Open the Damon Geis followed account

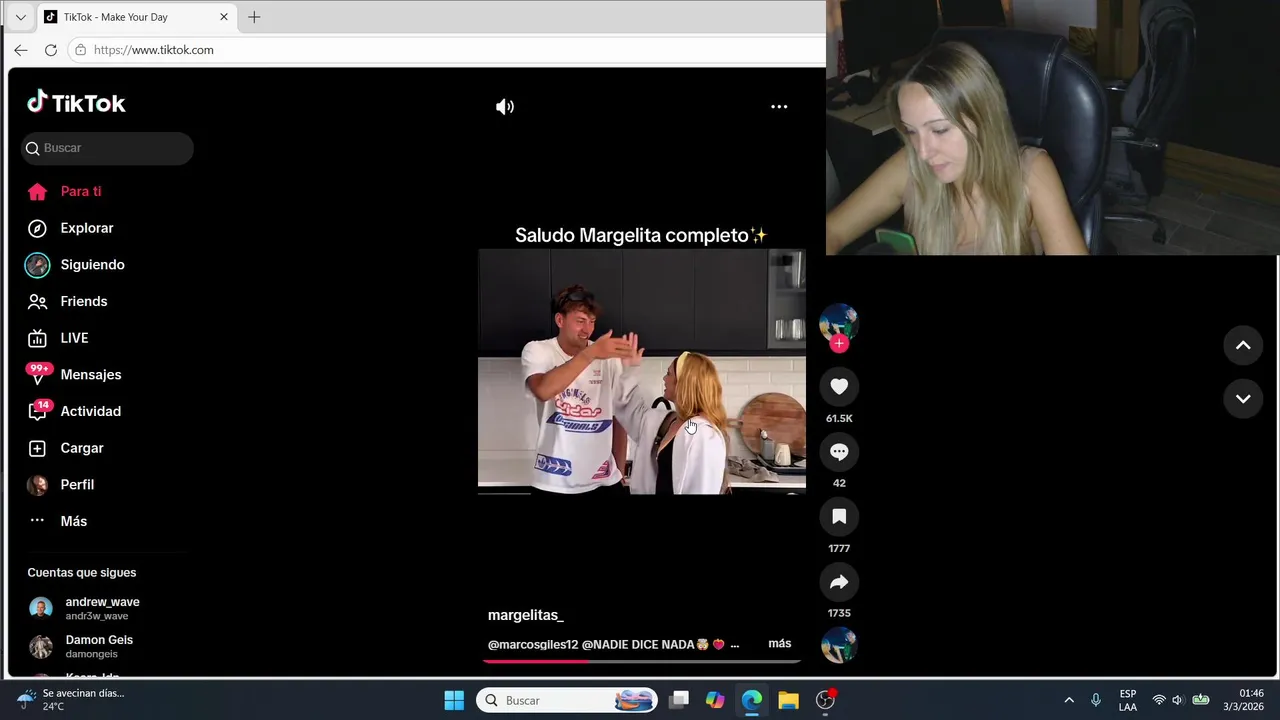99,646
